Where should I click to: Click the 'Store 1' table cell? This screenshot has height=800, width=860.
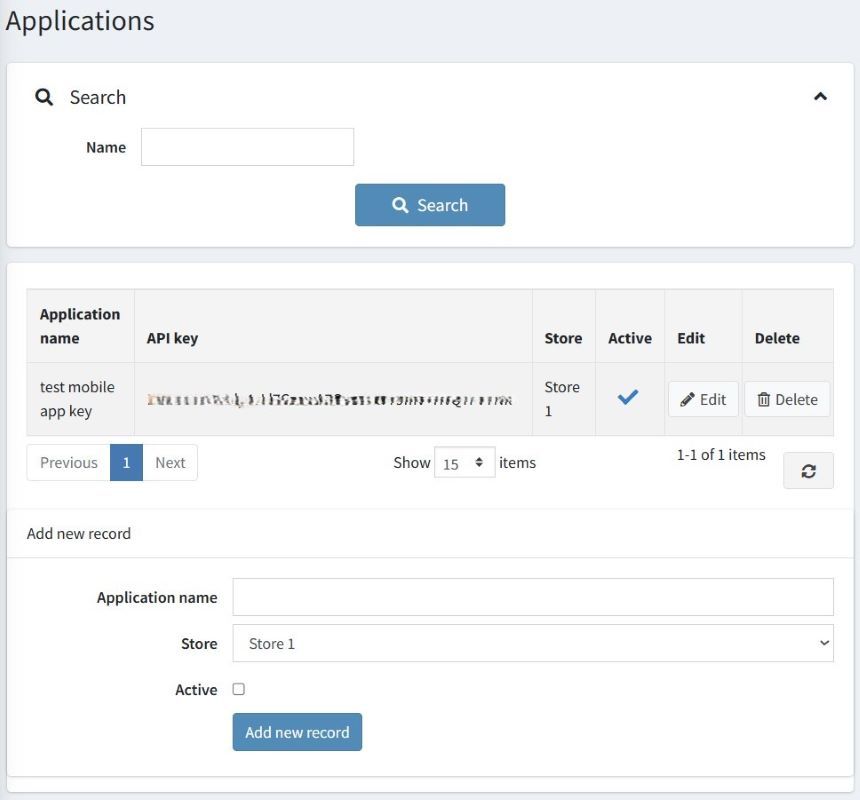pos(562,399)
